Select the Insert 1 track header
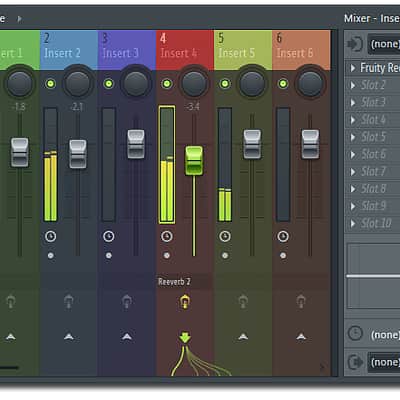 tap(20, 50)
